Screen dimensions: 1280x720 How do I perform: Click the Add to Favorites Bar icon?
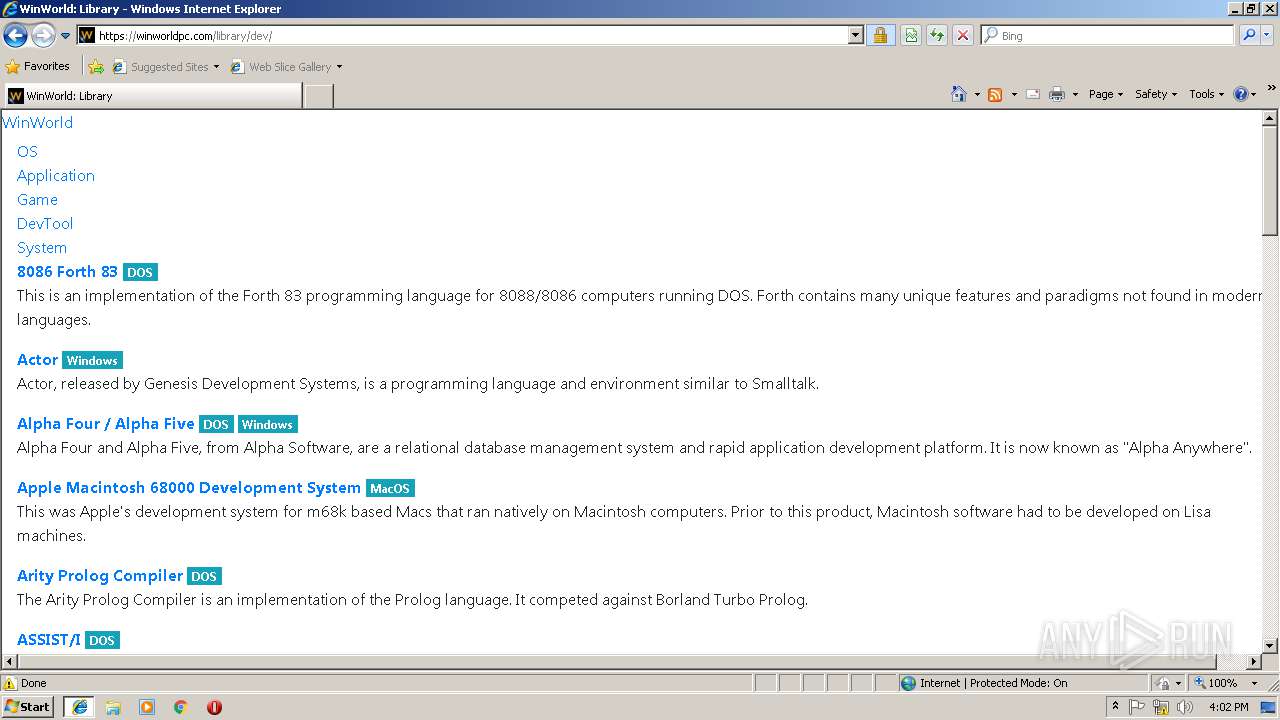tap(96, 67)
